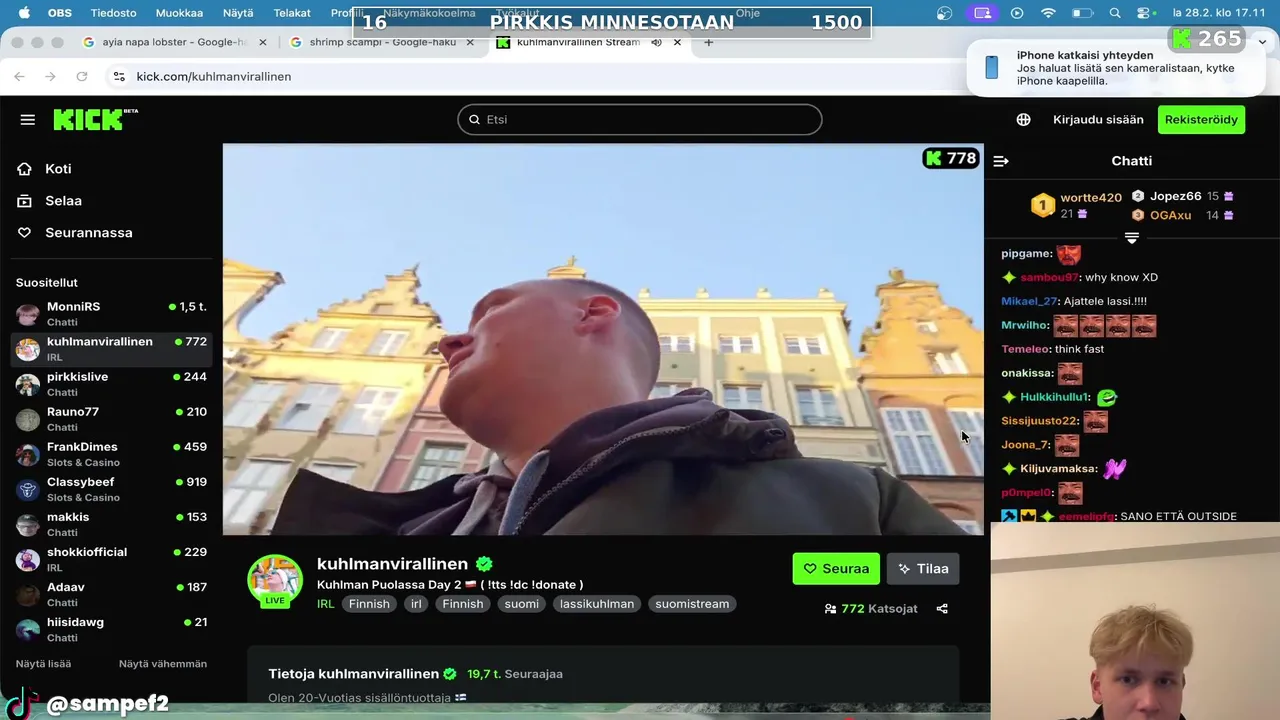
Task: View site information icon in address bar
Action: tap(119, 76)
